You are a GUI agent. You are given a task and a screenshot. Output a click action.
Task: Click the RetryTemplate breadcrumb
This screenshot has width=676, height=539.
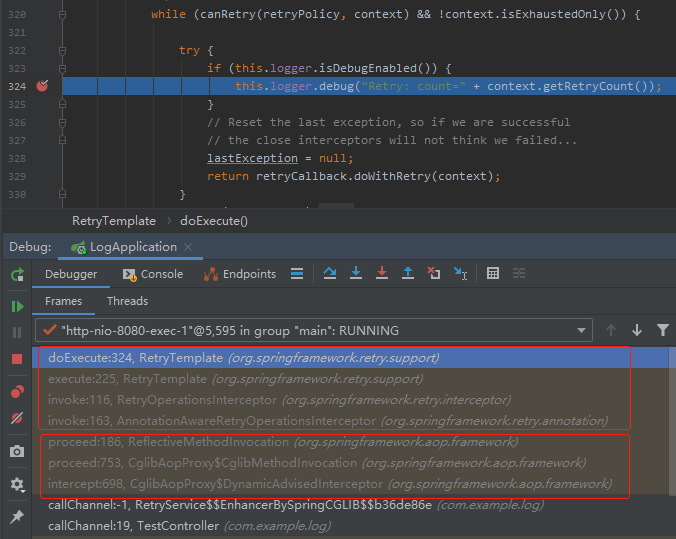point(114,221)
